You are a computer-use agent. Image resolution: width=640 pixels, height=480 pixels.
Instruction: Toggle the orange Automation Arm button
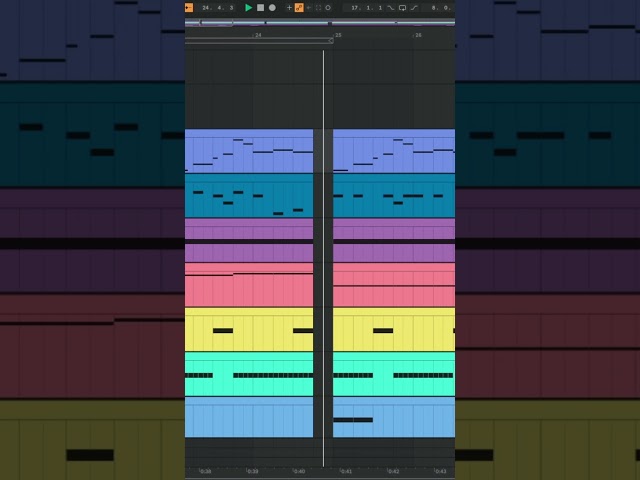[x=299, y=7]
